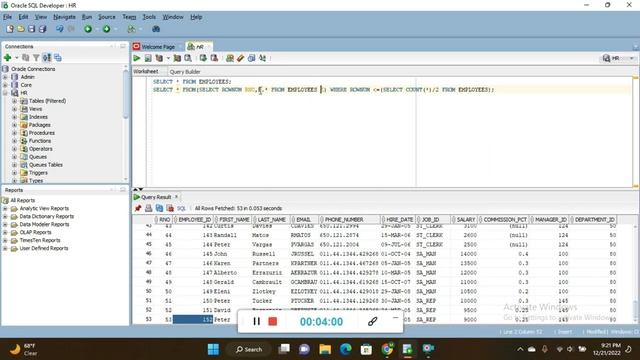Expand the Admin connection node
Viewport: 640px width, 360px height.
coord(5,77)
